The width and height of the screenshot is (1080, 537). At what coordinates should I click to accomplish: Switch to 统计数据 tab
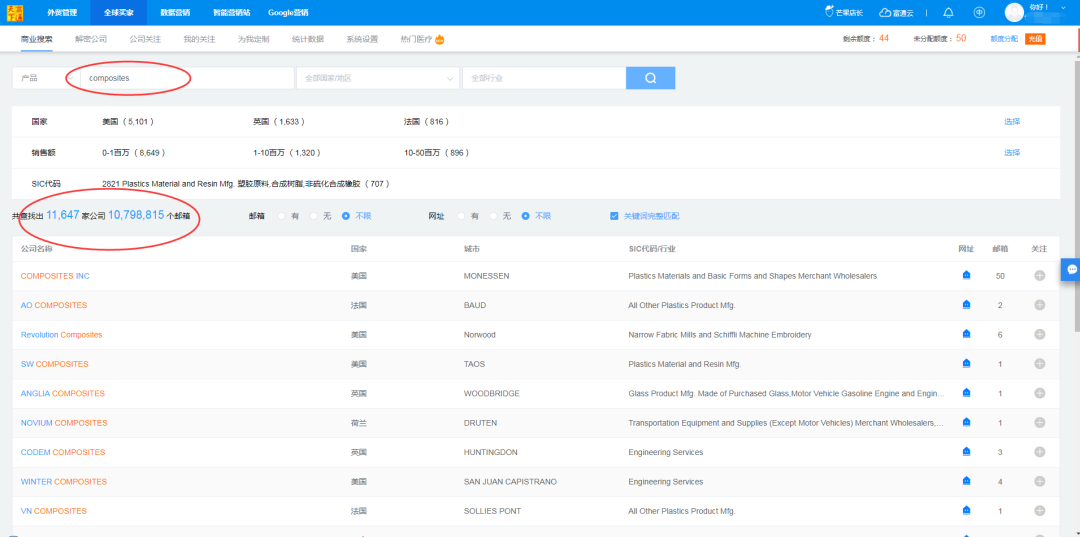pyautogui.click(x=308, y=39)
